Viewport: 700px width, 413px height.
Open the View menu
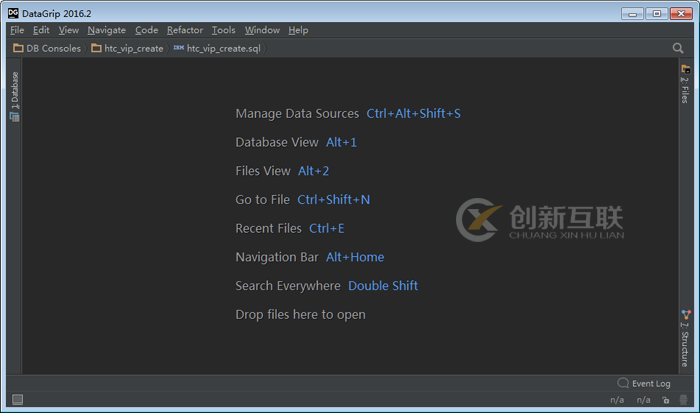[69, 30]
